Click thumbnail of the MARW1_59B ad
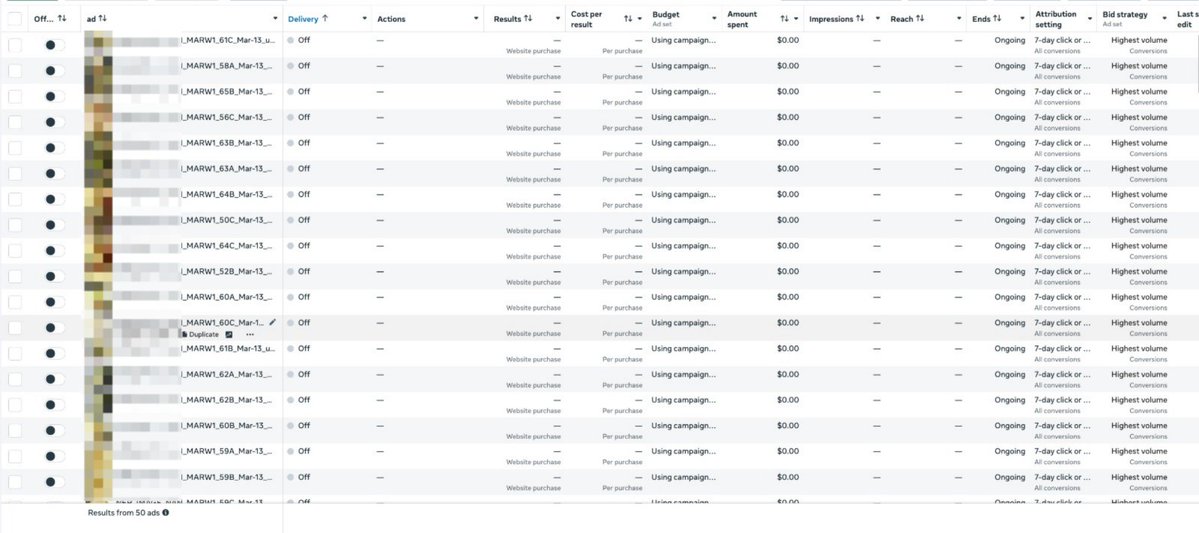This screenshot has height=533, width=1199. pyautogui.click(x=99, y=482)
